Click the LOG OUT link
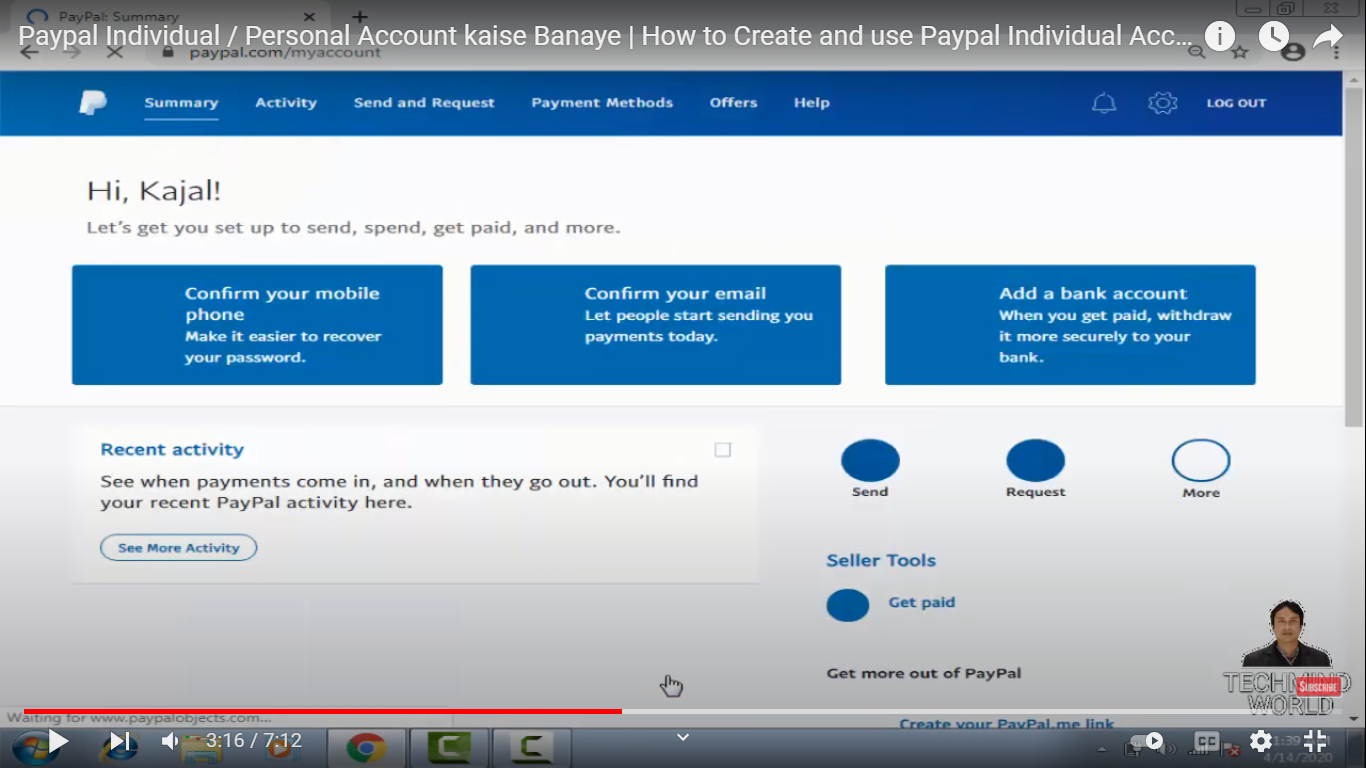Screen dimensions: 1366x768 point(1236,103)
